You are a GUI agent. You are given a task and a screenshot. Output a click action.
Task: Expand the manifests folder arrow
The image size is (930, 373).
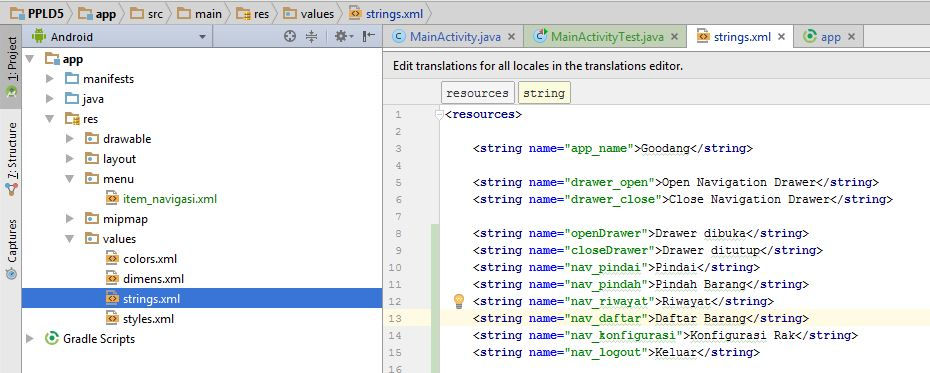(50, 79)
